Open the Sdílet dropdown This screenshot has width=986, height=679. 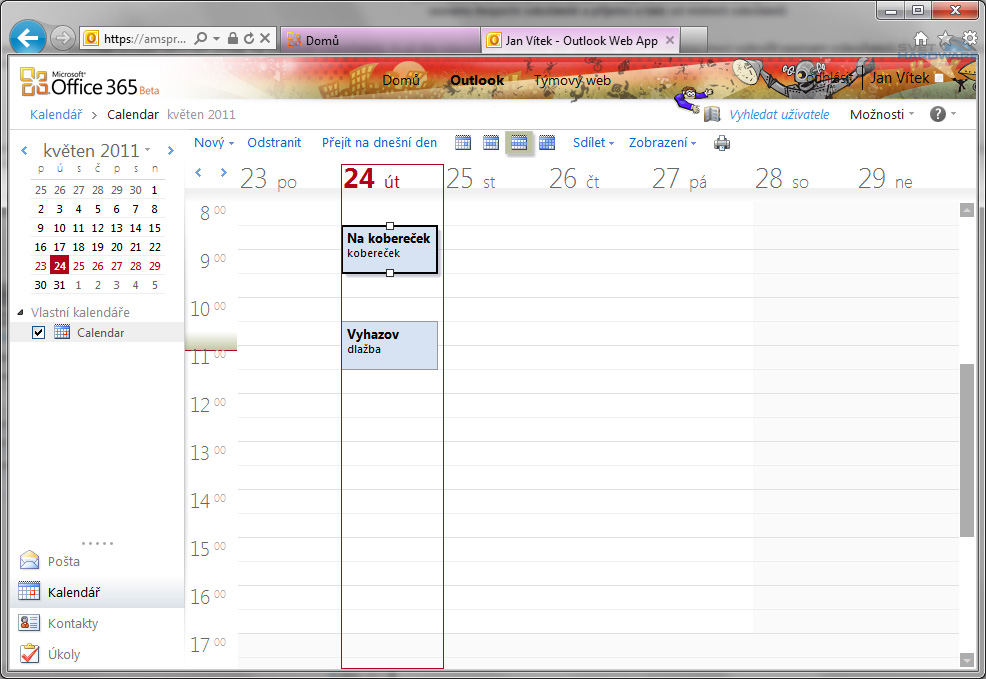(x=593, y=143)
